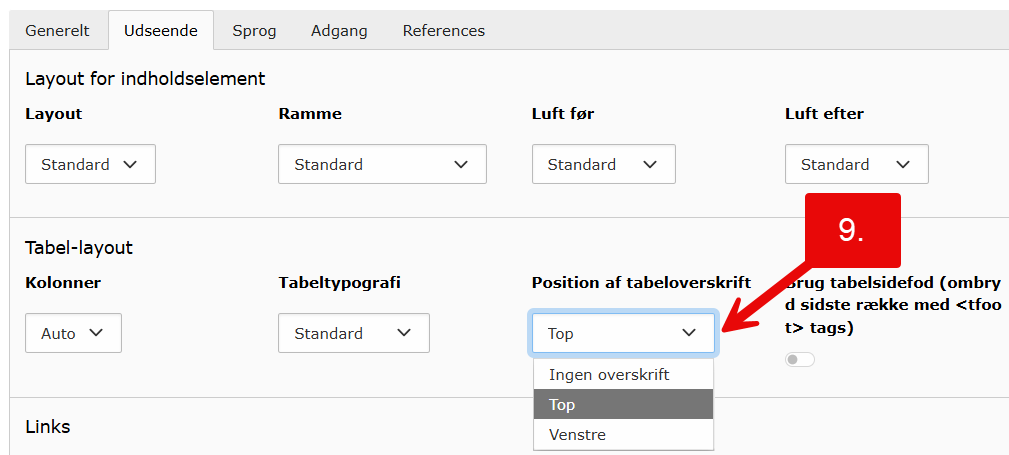This screenshot has width=1009, height=455.
Task: Click the Layout for indholdselement heading
Action: pyautogui.click(x=145, y=78)
